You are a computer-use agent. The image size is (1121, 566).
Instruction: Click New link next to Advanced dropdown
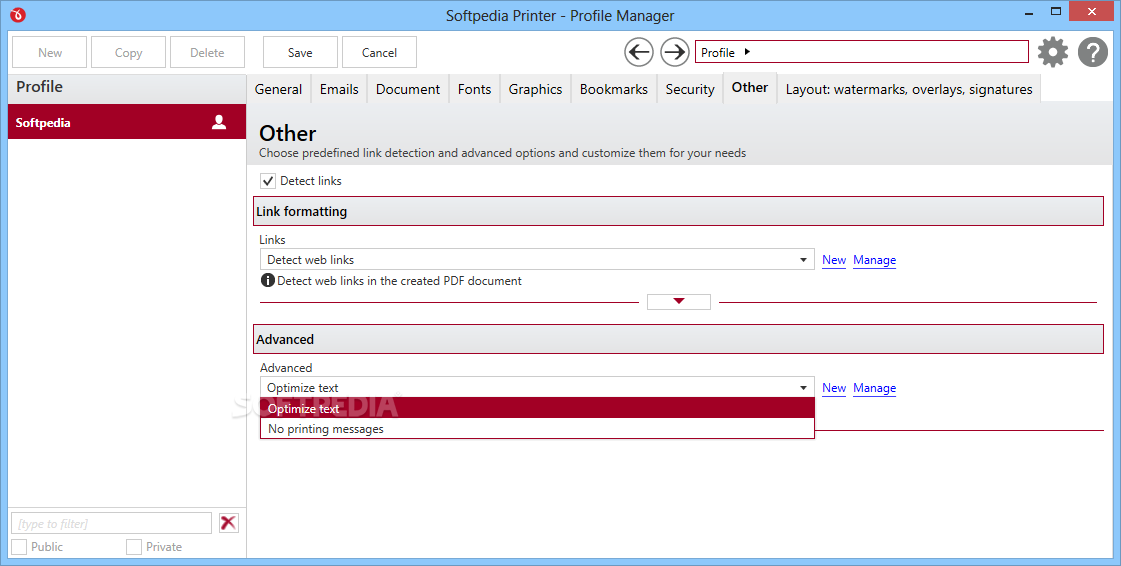(834, 388)
